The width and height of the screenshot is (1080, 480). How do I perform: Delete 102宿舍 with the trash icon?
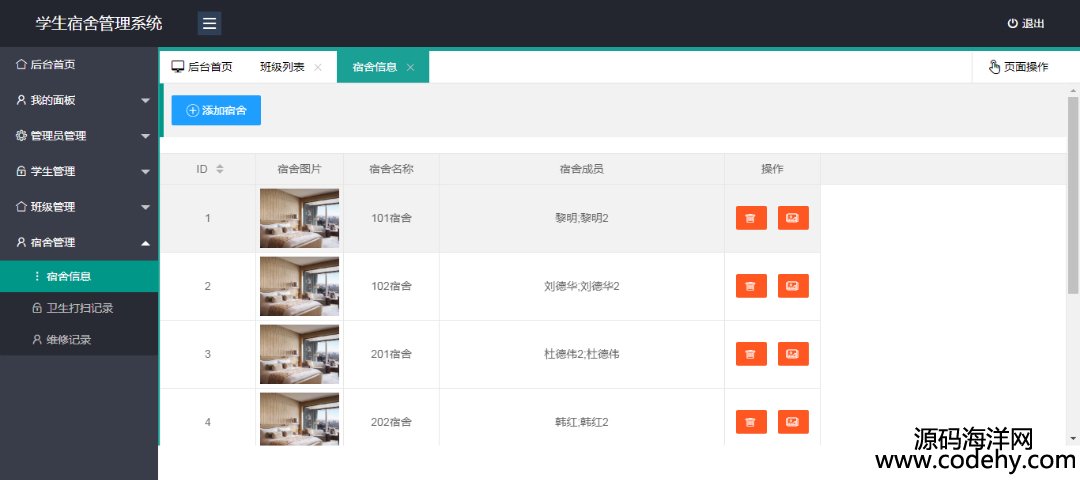coord(751,286)
